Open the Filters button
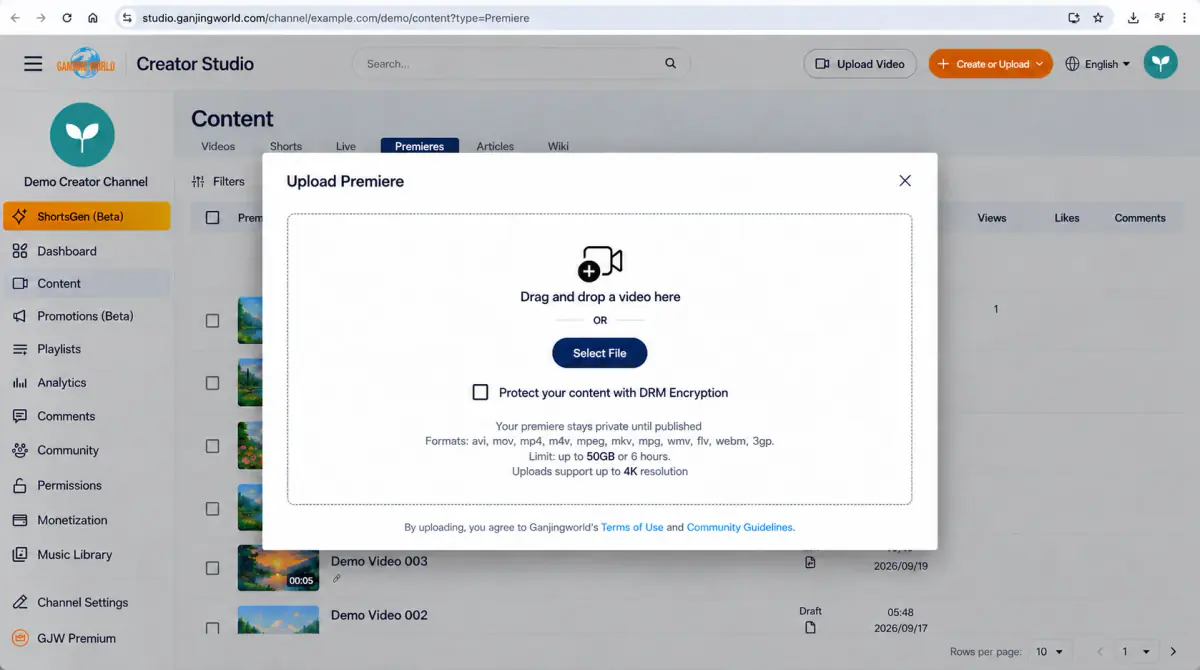This screenshot has height=670, width=1200. tap(218, 181)
